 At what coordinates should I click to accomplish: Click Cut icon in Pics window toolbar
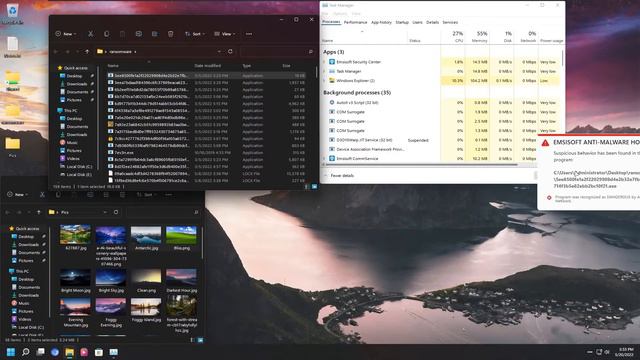click(x=42, y=195)
